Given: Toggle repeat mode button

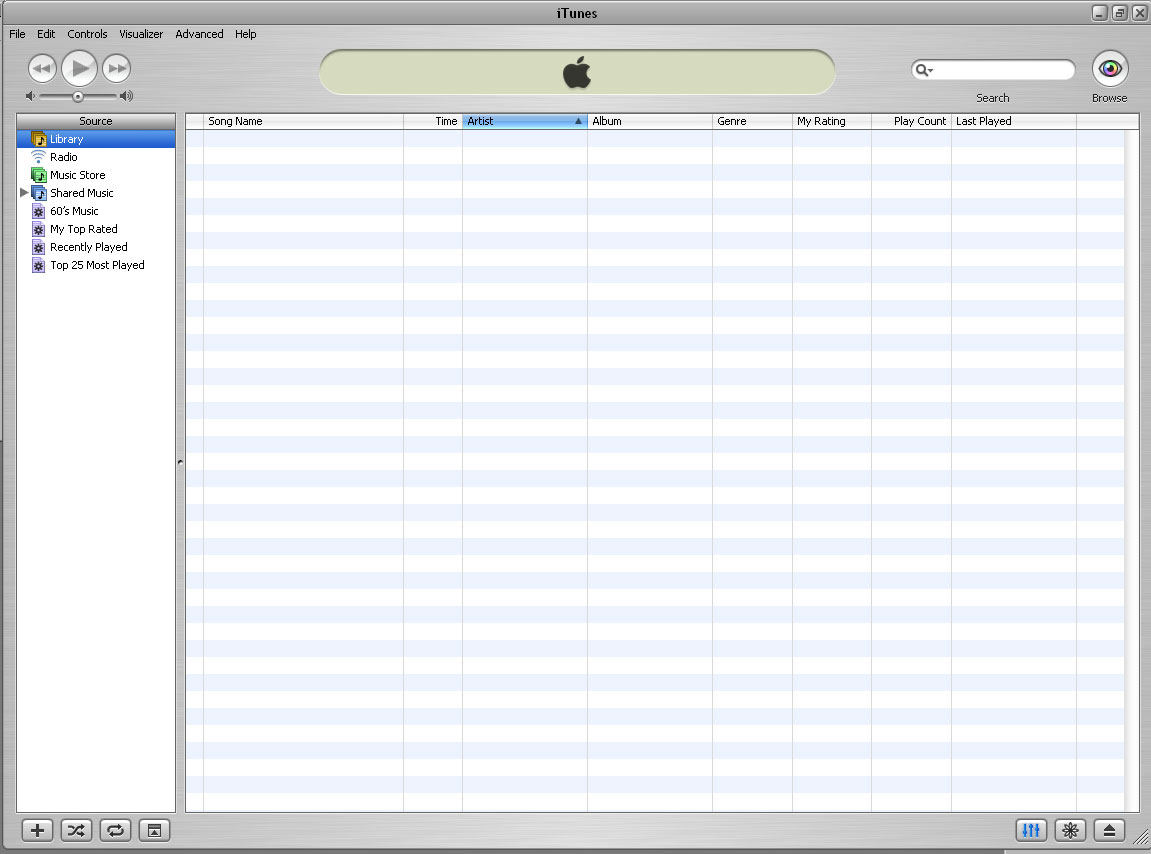Looking at the screenshot, I should (115, 831).
